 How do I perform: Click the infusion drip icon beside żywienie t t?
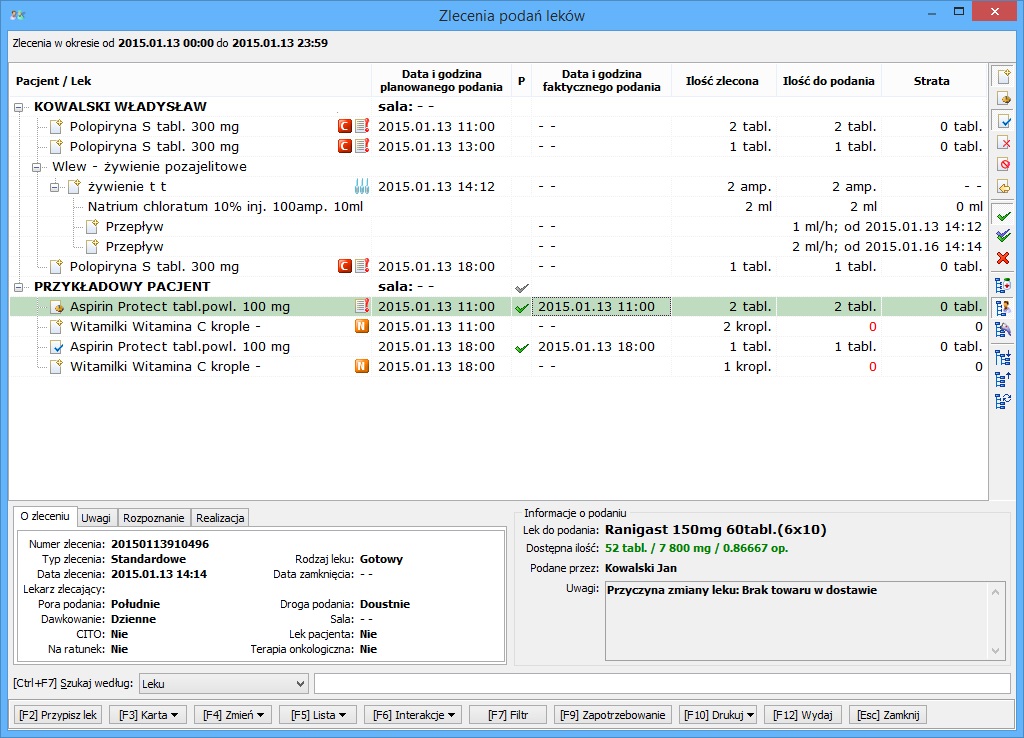[x=362, y=187]
